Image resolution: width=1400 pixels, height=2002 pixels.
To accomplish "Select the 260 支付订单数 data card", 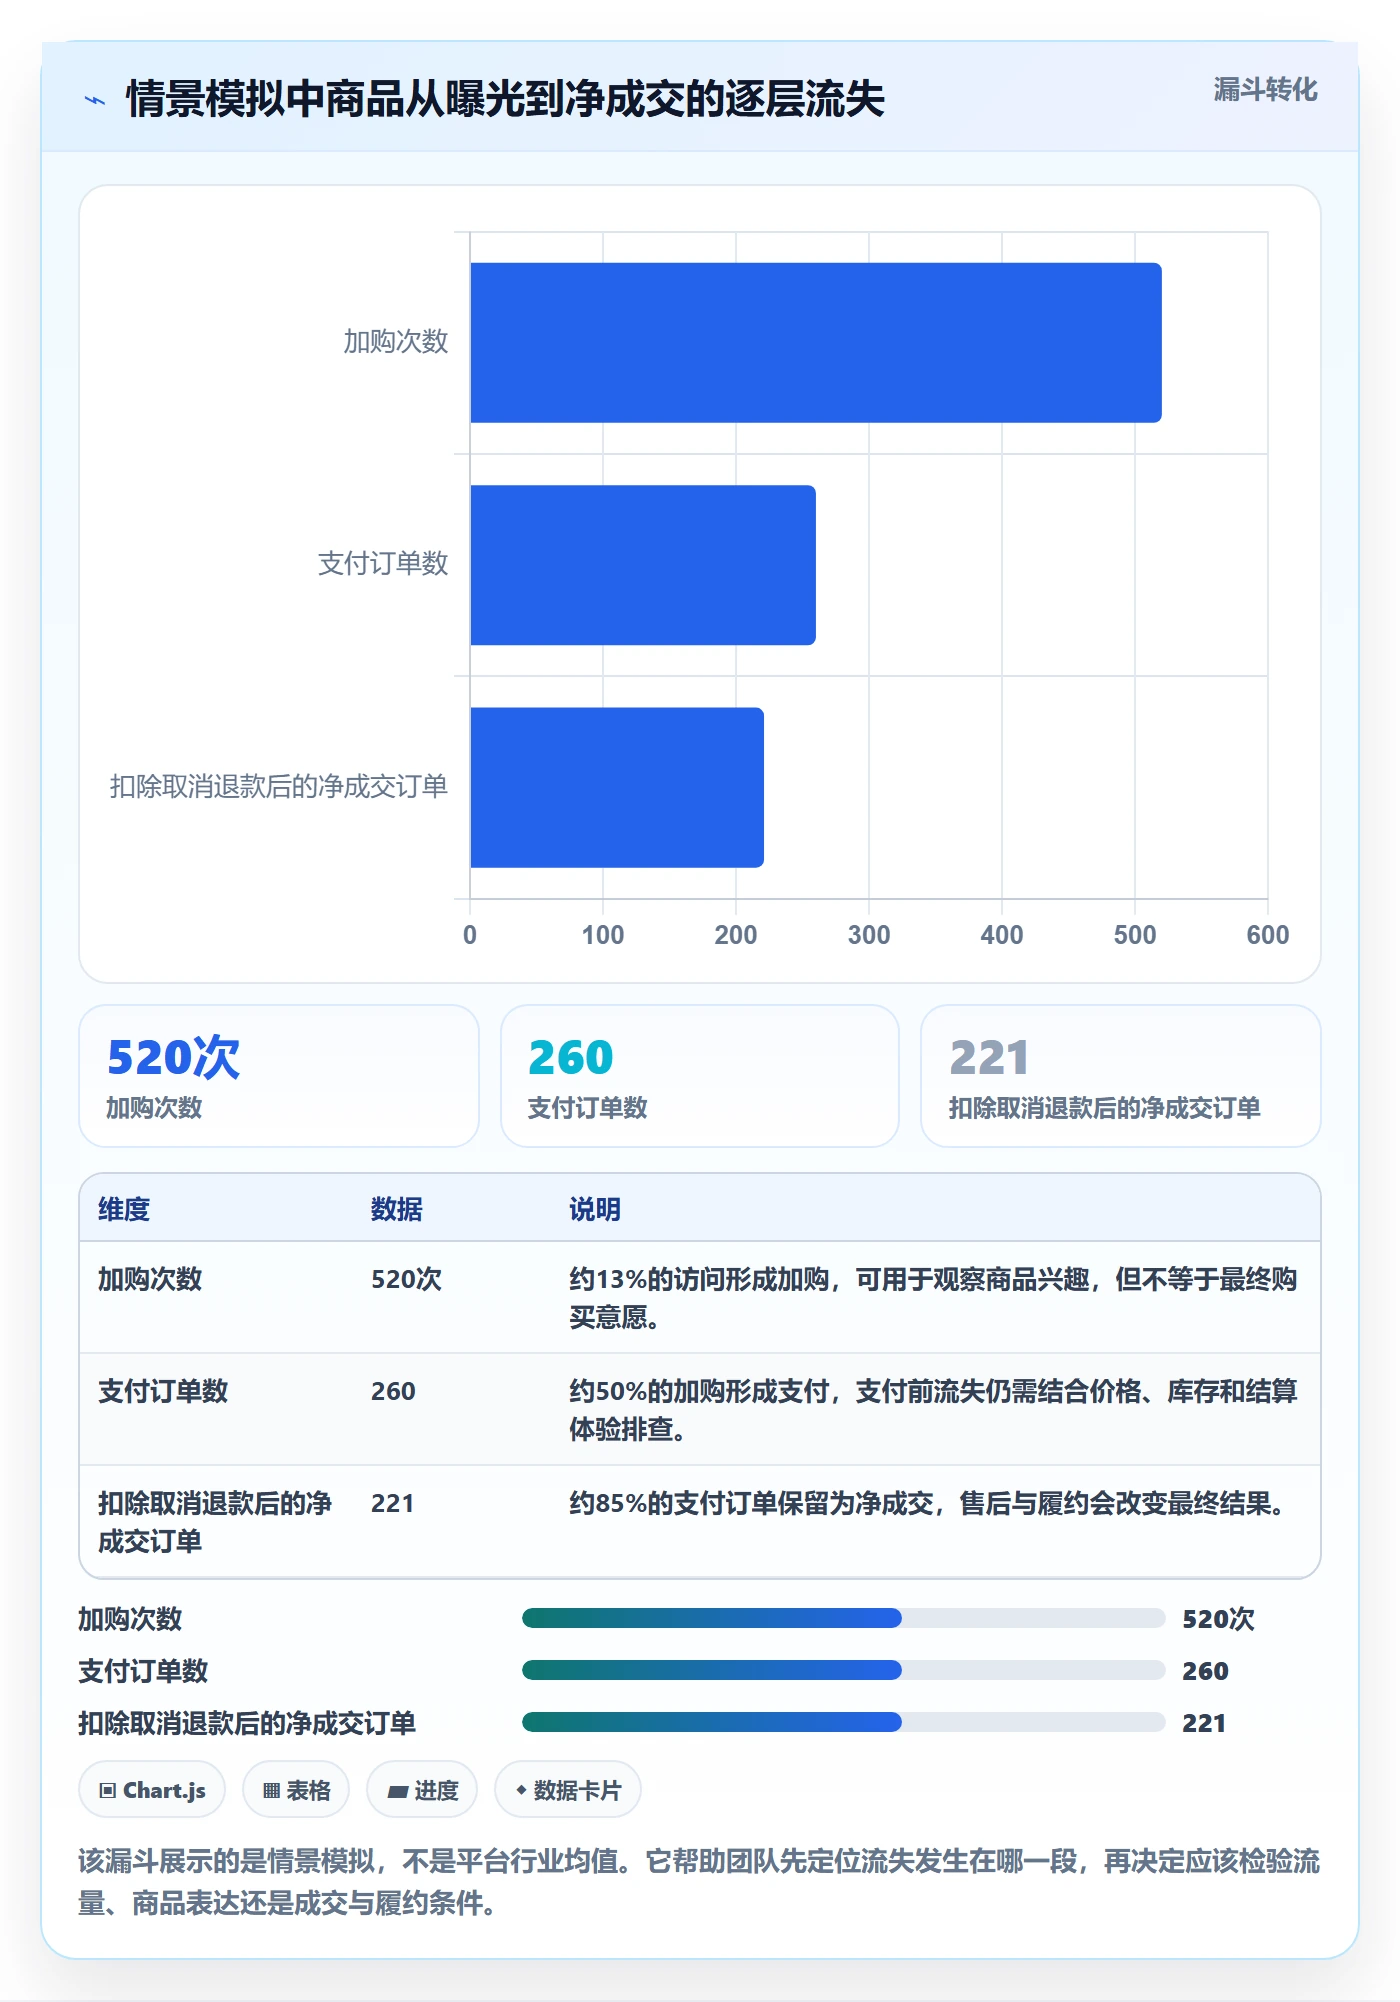I will coord(700,1076).
